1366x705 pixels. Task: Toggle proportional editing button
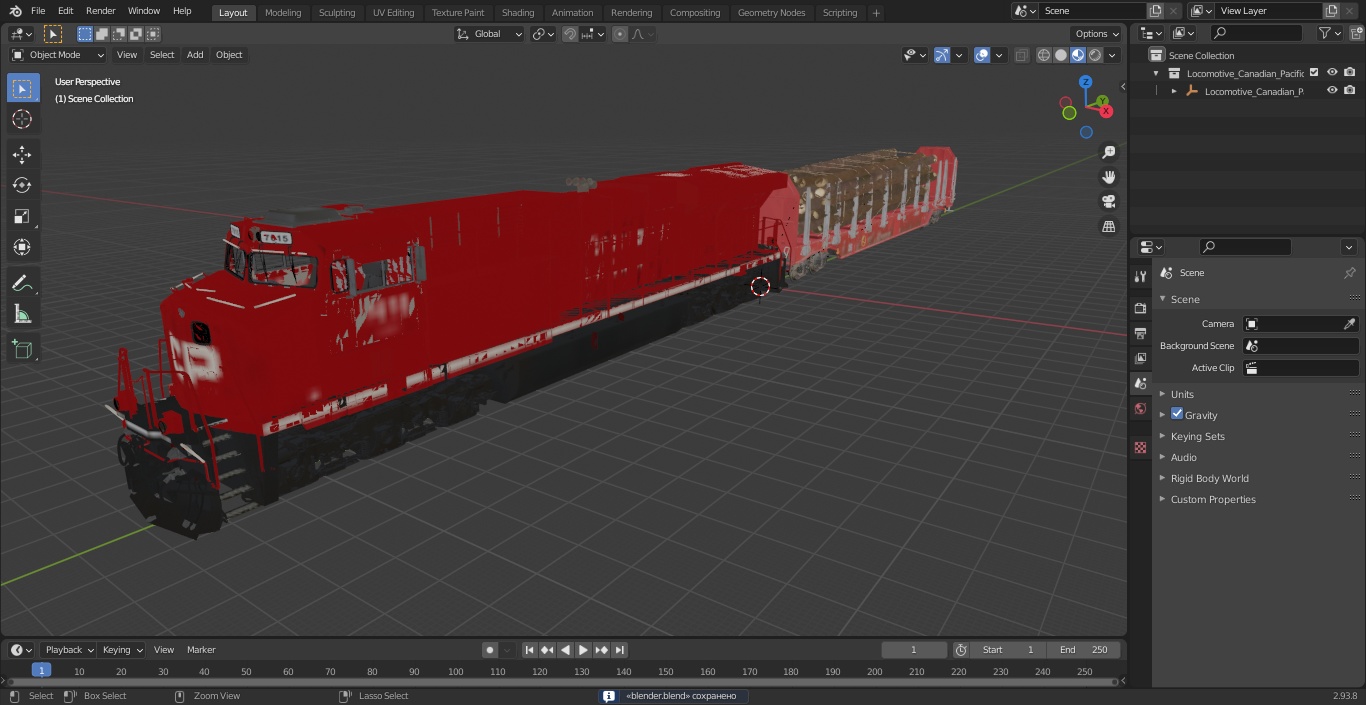[620, 34]
